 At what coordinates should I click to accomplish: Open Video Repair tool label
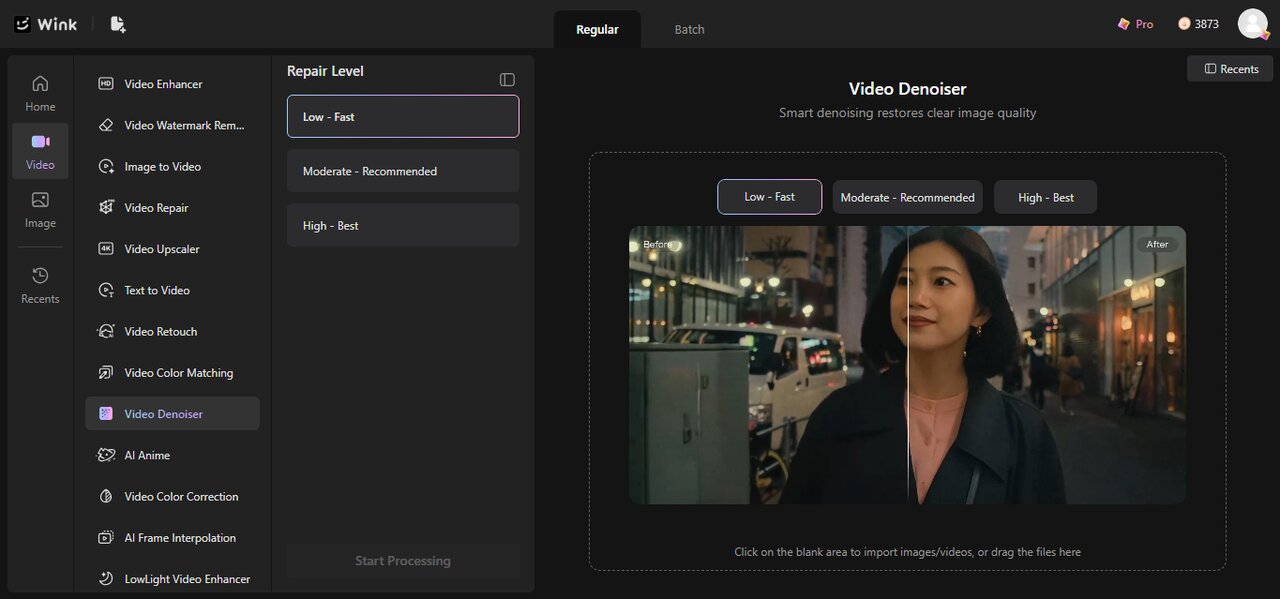(x=156, y=208)
